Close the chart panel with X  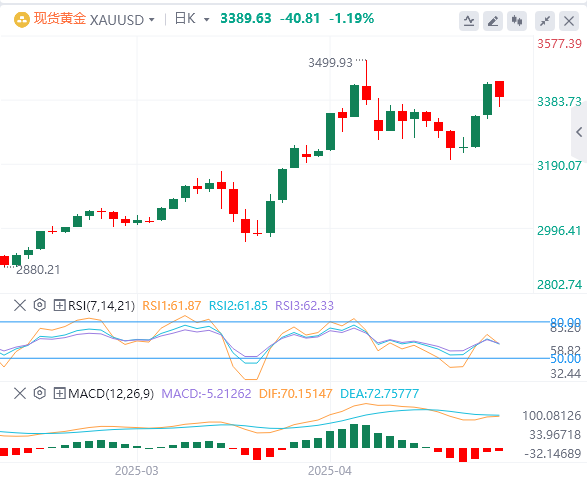(x=569, y=21)
